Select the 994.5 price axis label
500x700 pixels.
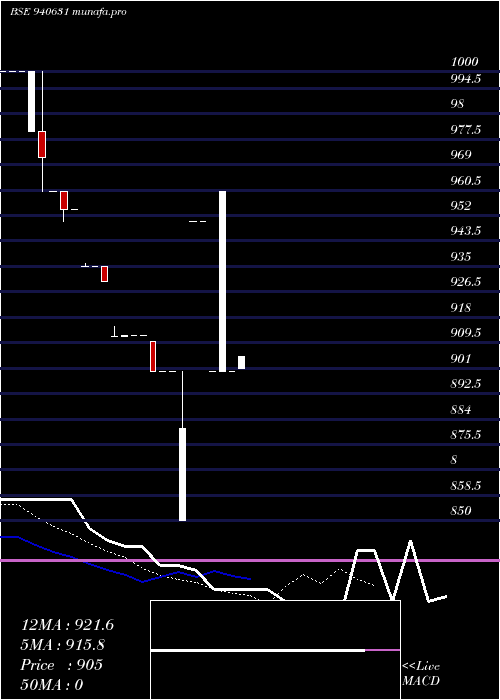click(466, 79)
